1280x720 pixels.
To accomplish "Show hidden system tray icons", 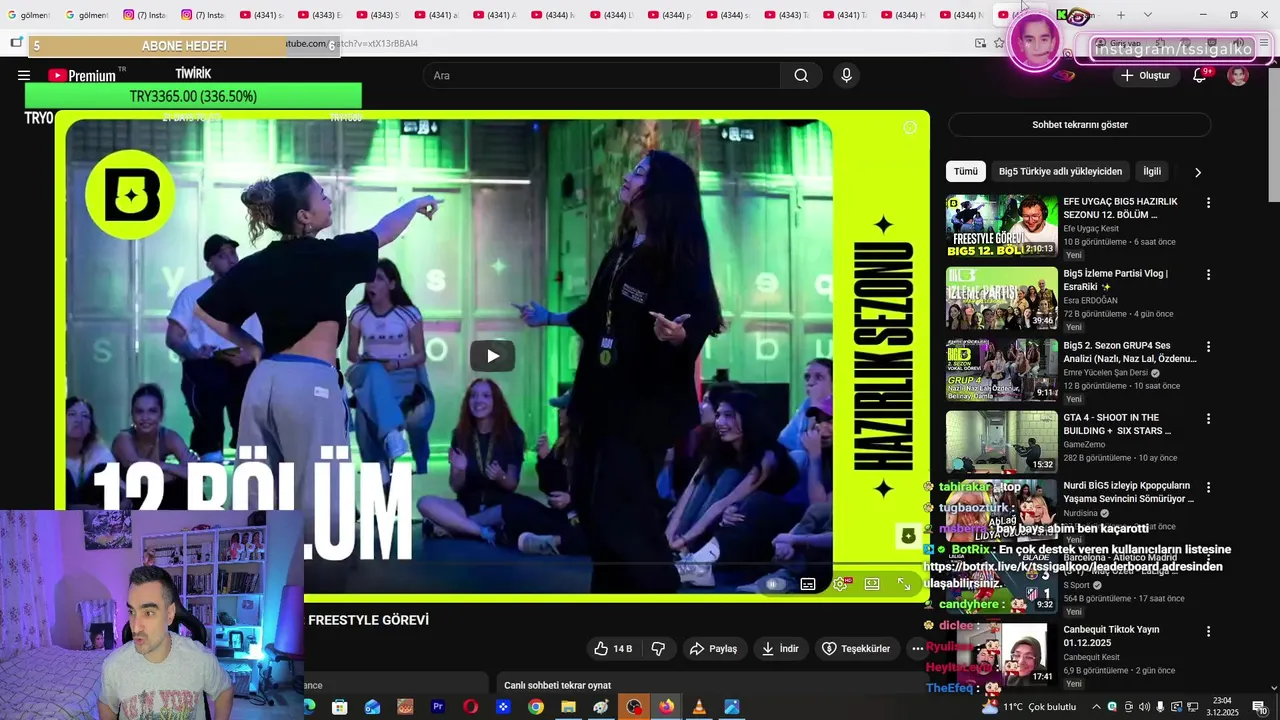I will [x=1096, y=707].
